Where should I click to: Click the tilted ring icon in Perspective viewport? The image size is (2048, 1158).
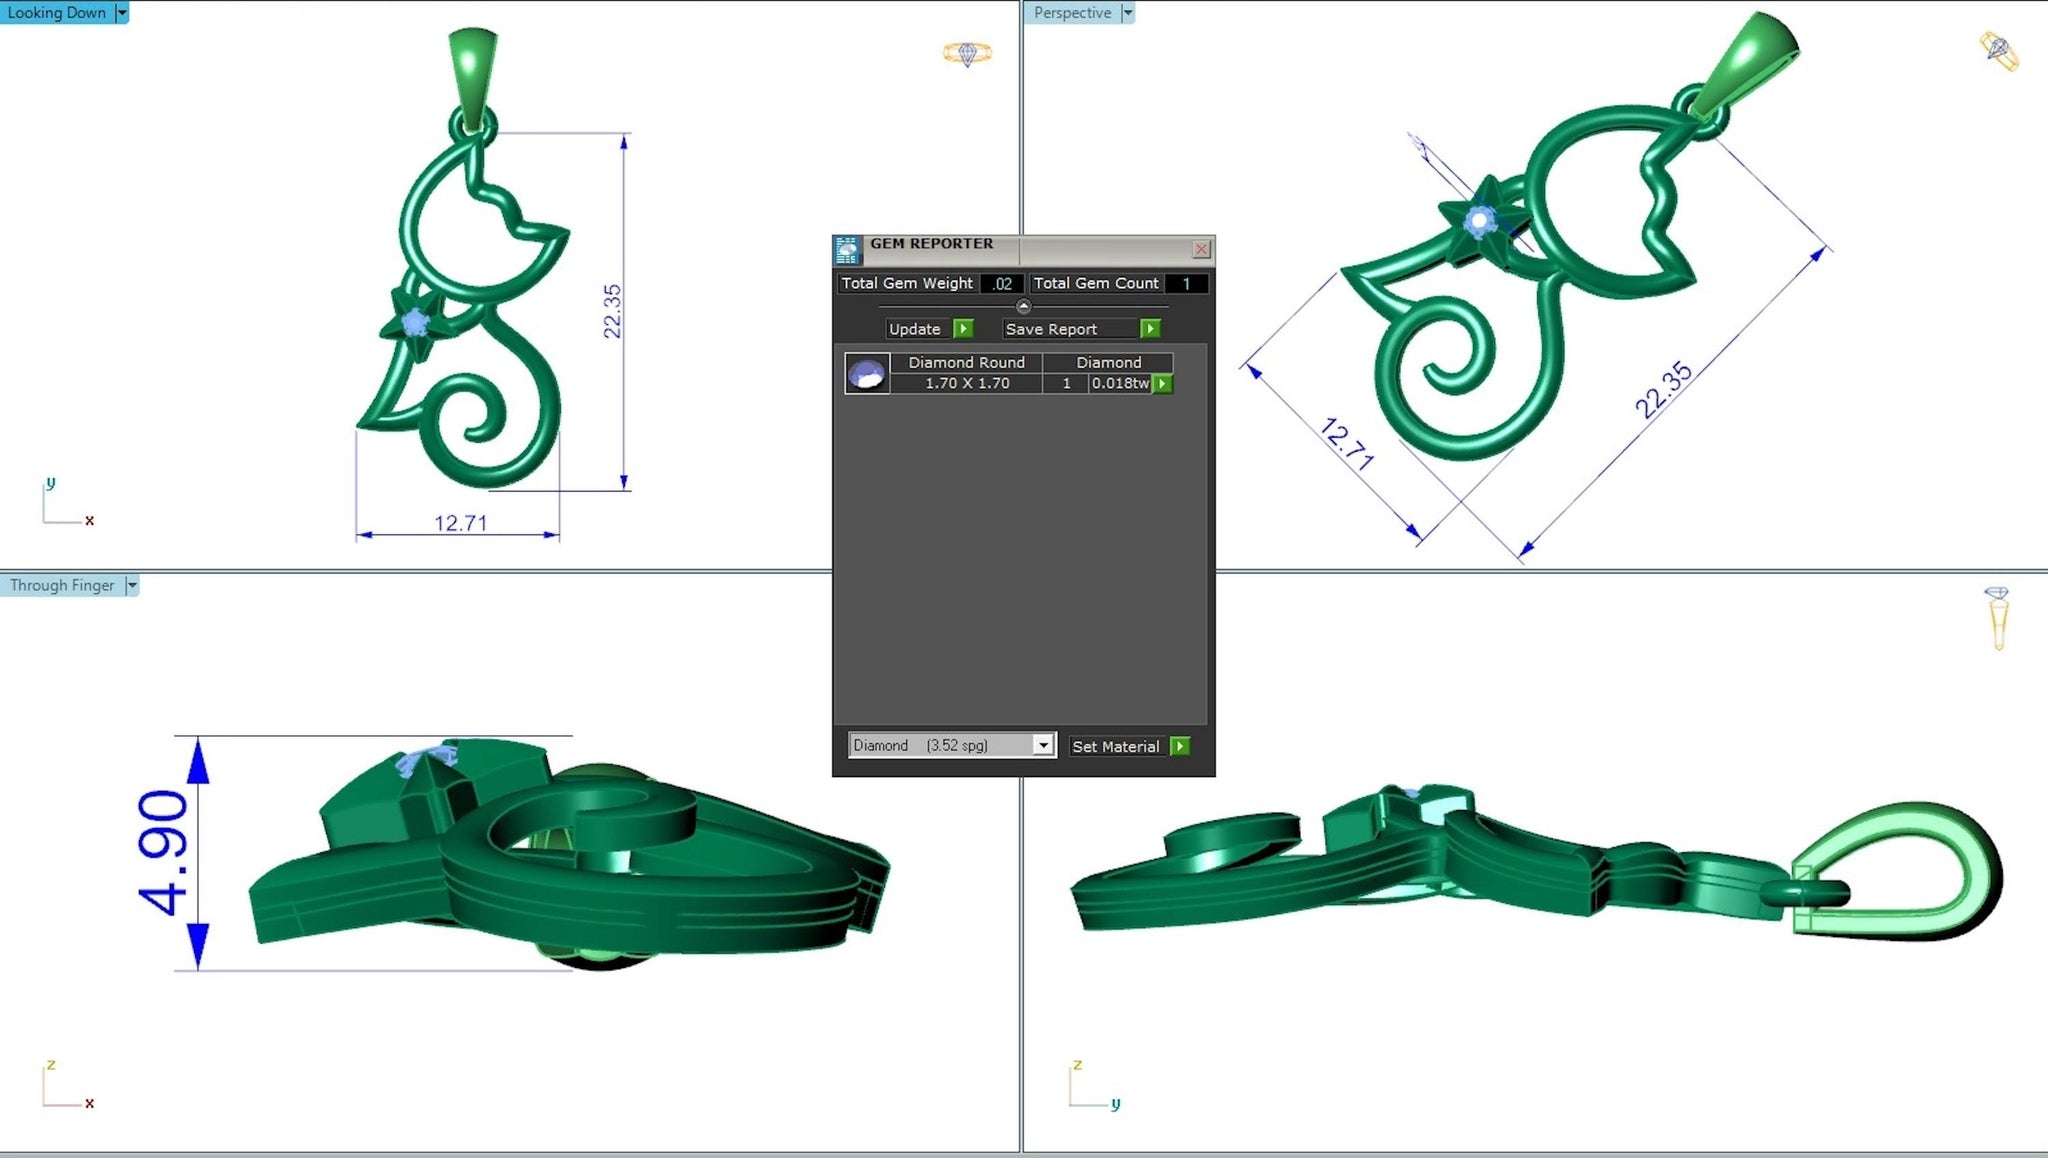tap(1998, 51)
